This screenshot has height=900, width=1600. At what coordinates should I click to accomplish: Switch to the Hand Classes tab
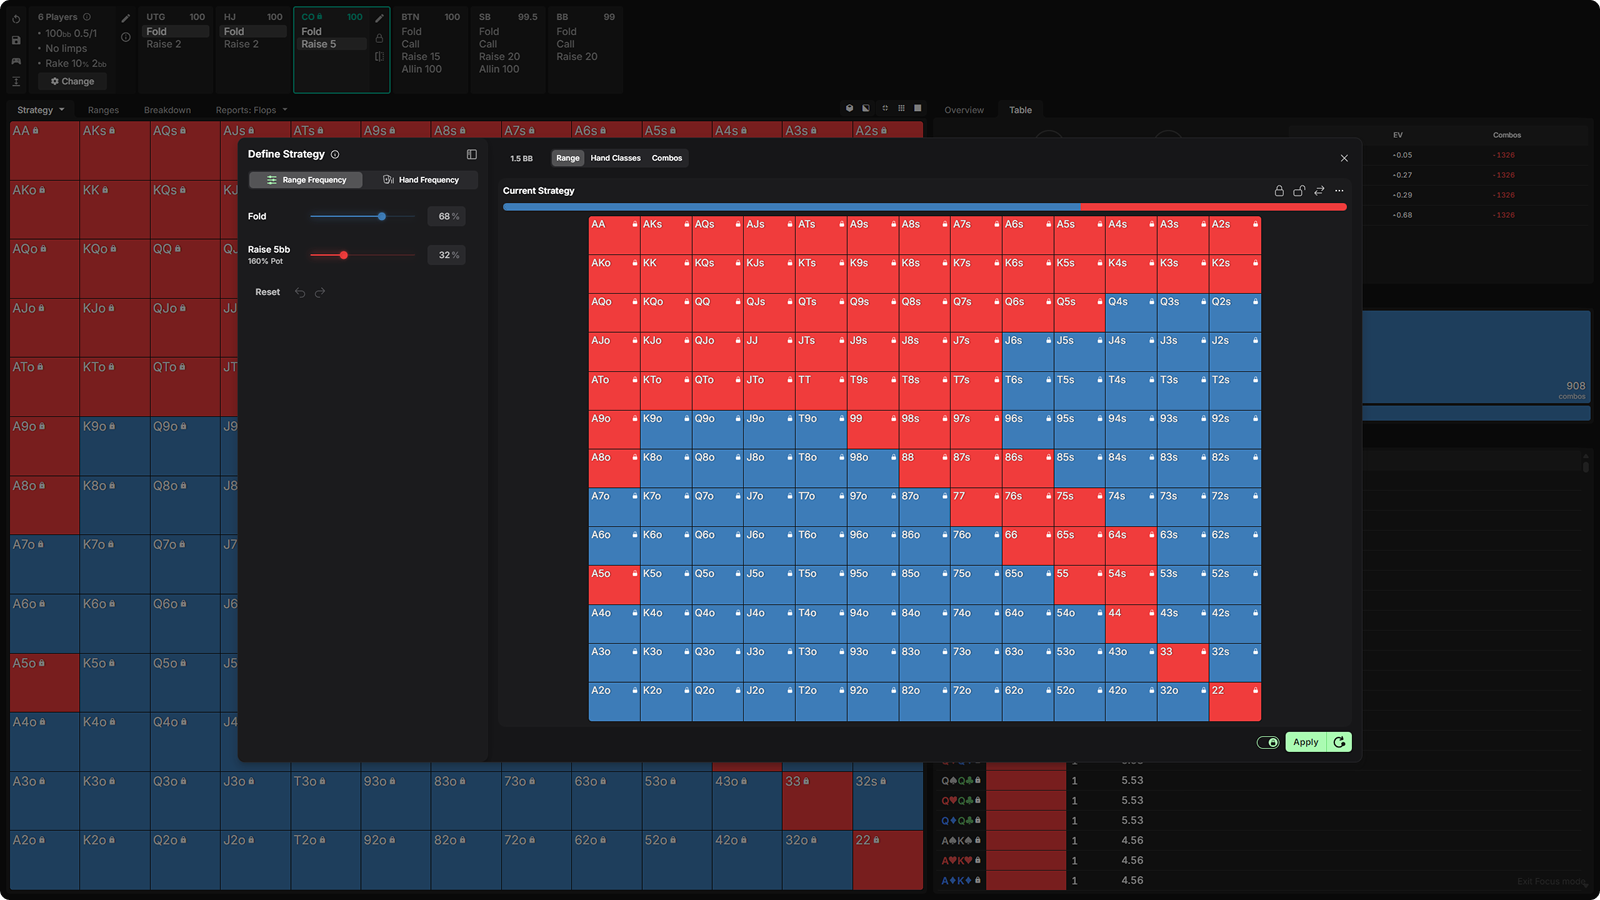(615, 158)
